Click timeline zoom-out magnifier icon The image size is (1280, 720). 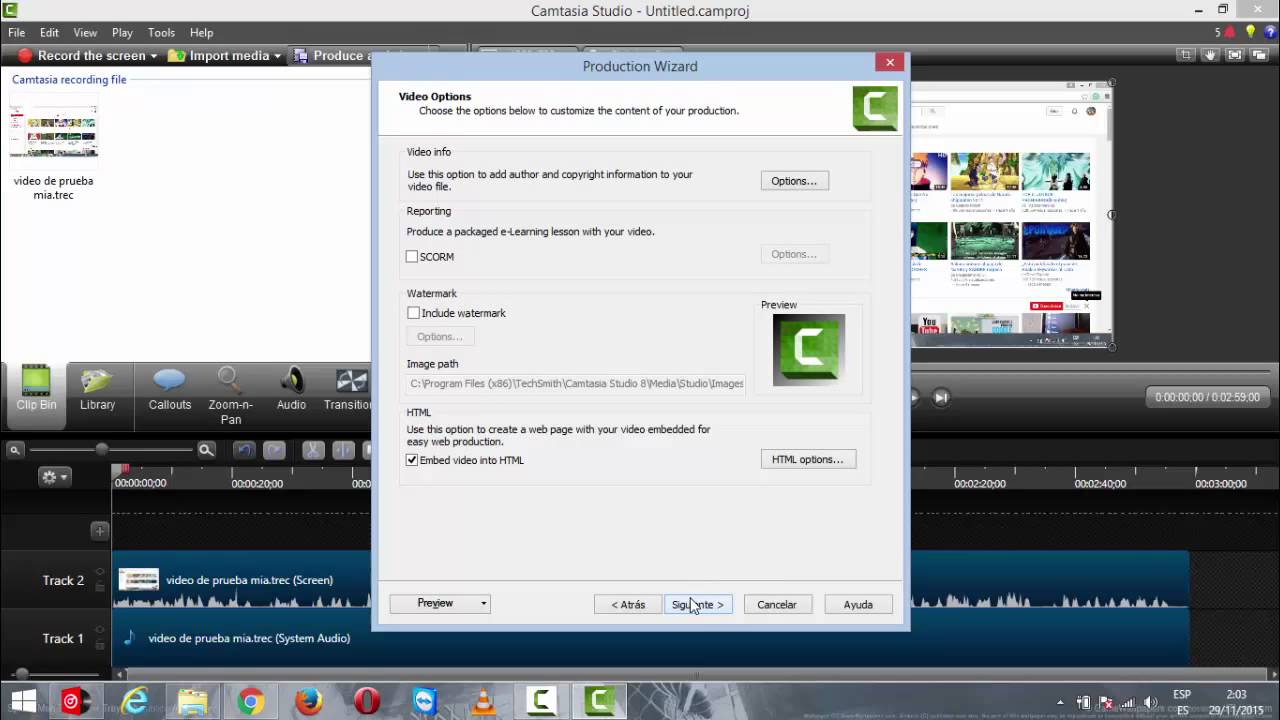click(15, 450)
